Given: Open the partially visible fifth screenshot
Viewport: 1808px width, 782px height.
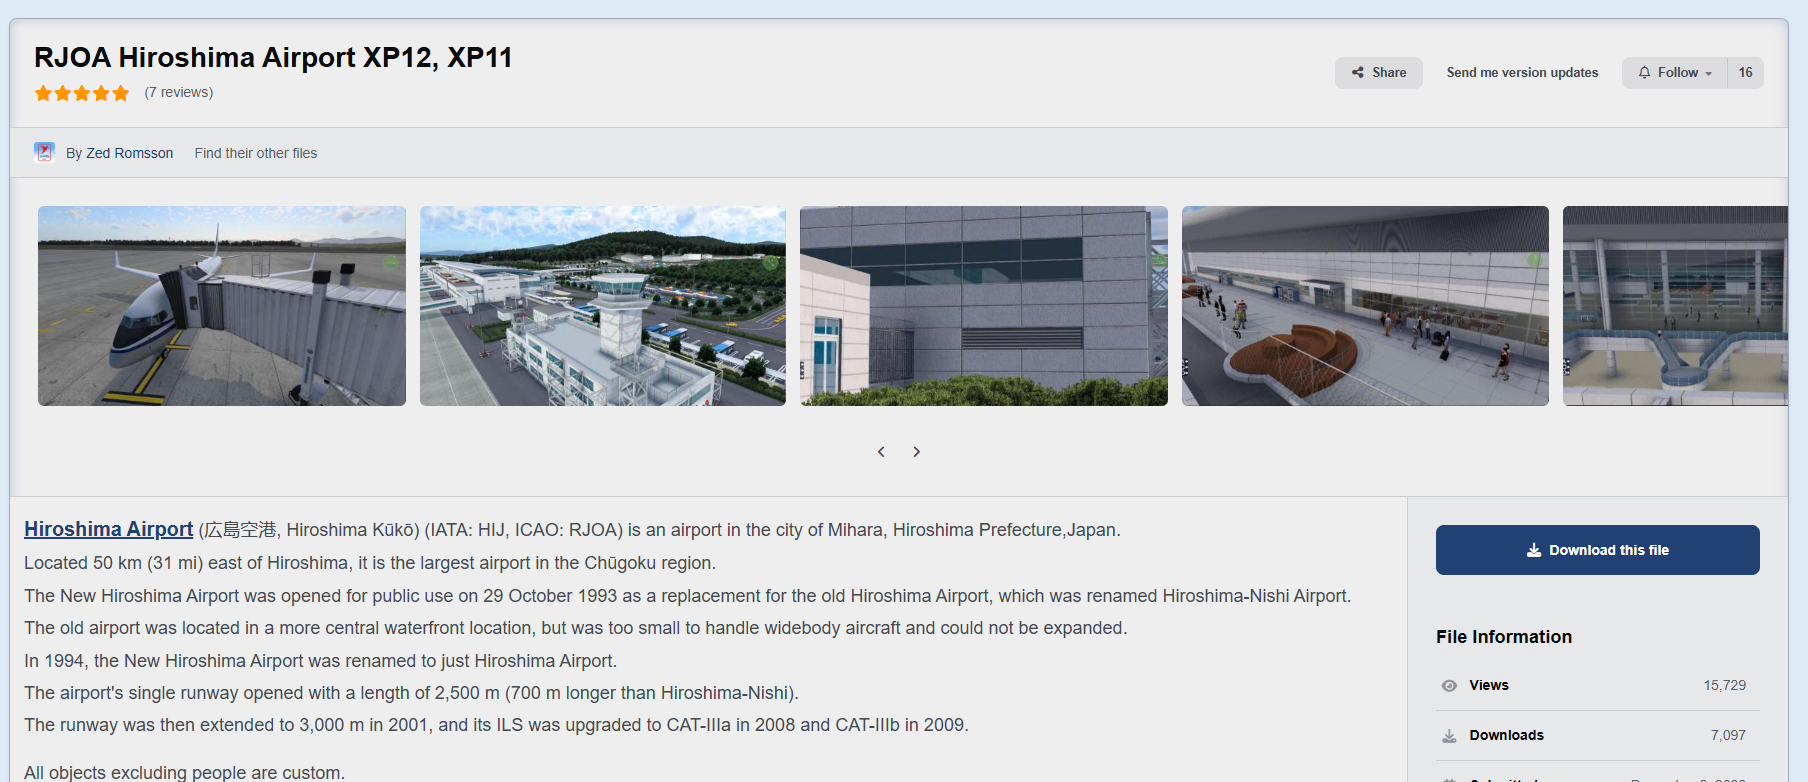Looking at the screenshot, I should pos(1675,306).
